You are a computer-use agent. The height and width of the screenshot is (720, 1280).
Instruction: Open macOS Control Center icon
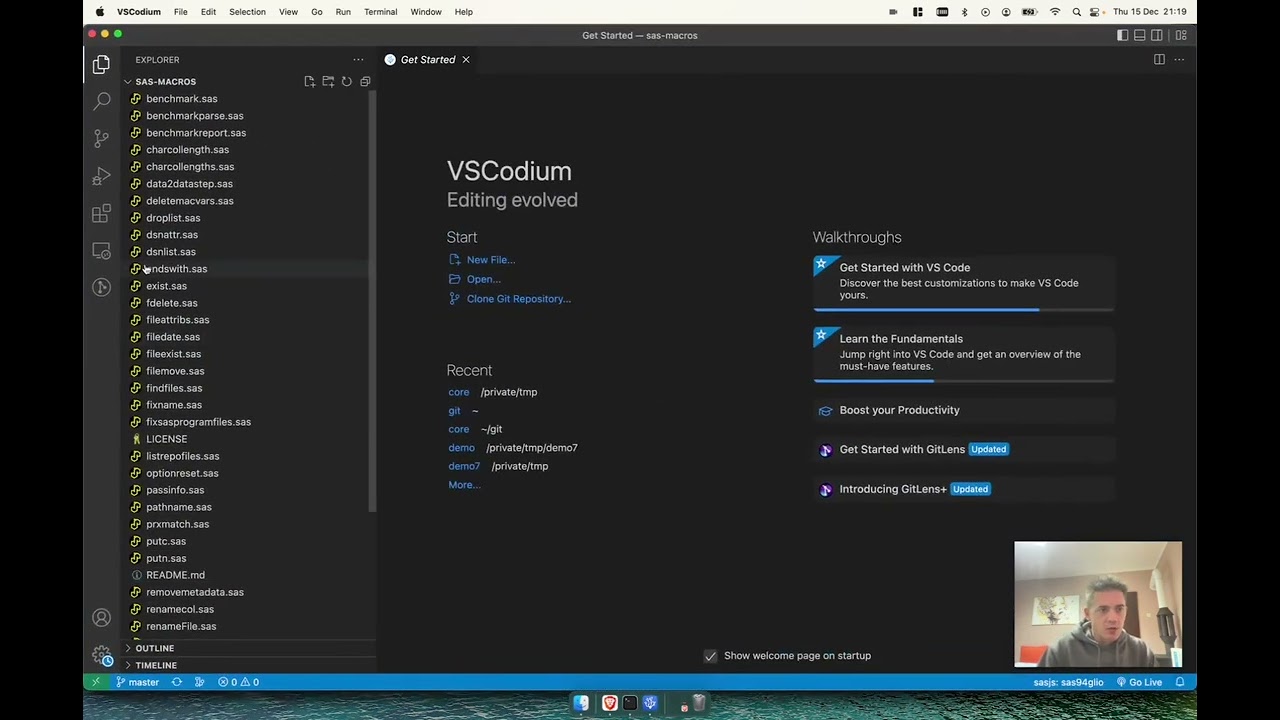[1097, 12]
